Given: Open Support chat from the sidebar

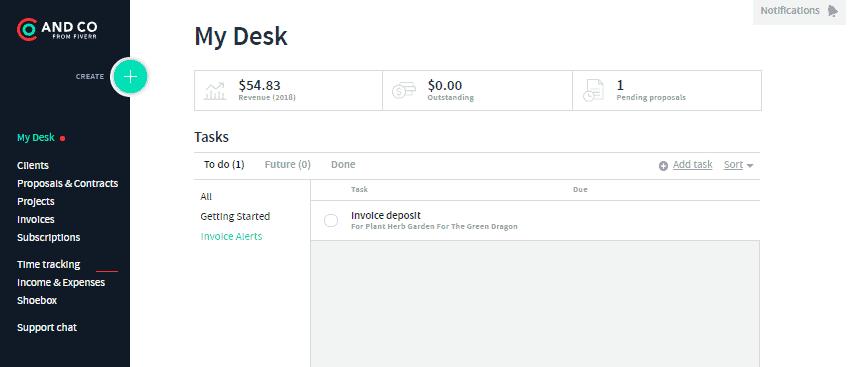Looking at the screenshot, I should [47, 327].
